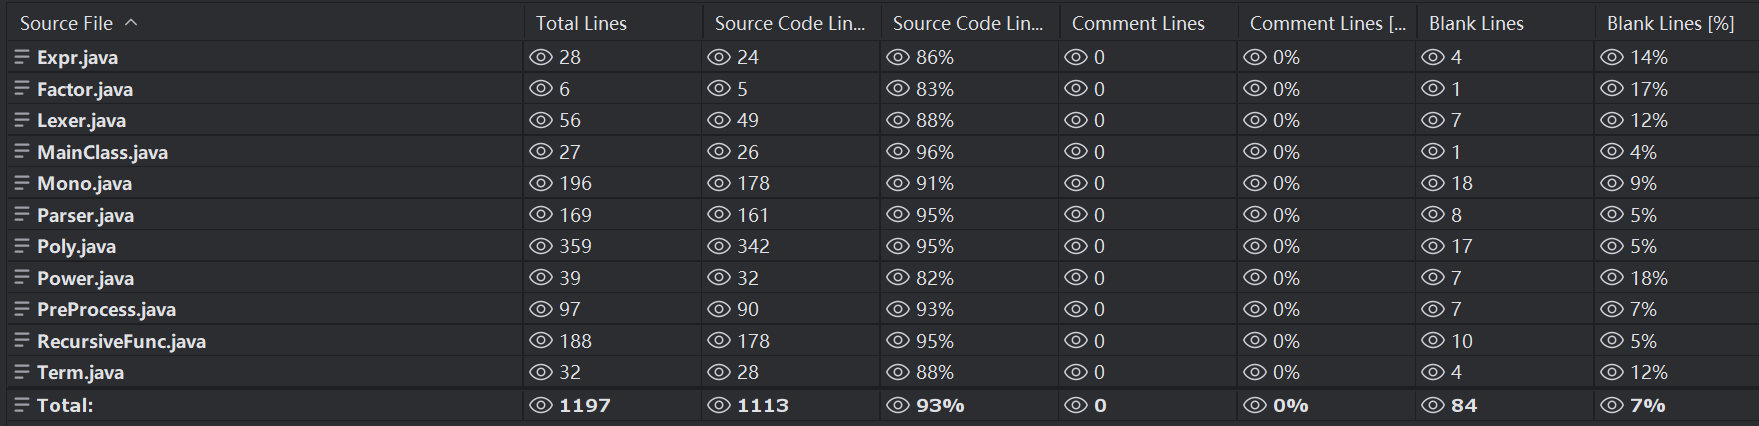Screen dimensions: 1759x426
Task: Click the eye icon next to Power.java's 82%
Action: 898,278
